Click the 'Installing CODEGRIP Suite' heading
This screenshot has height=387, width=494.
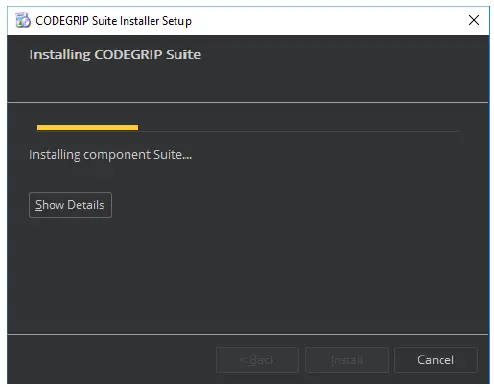click(x=115, y=55)
